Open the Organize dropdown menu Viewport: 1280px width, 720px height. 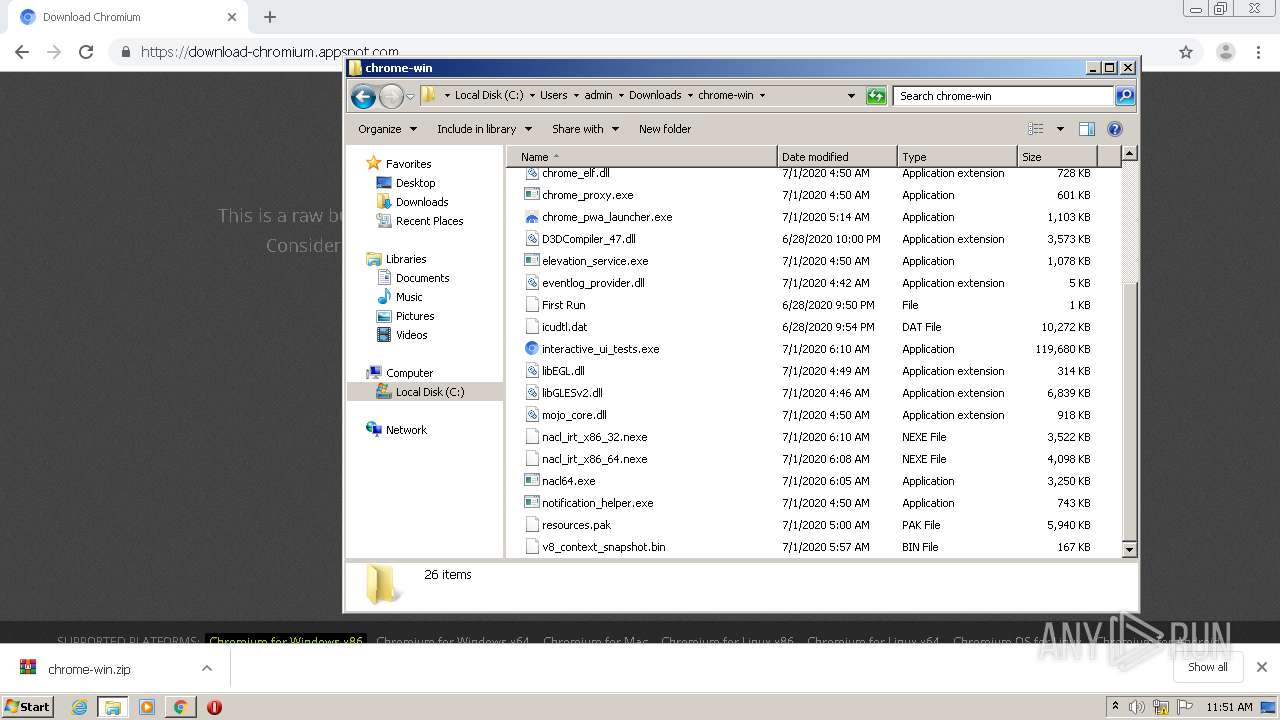pyautogui.click(x=387, y=129)
